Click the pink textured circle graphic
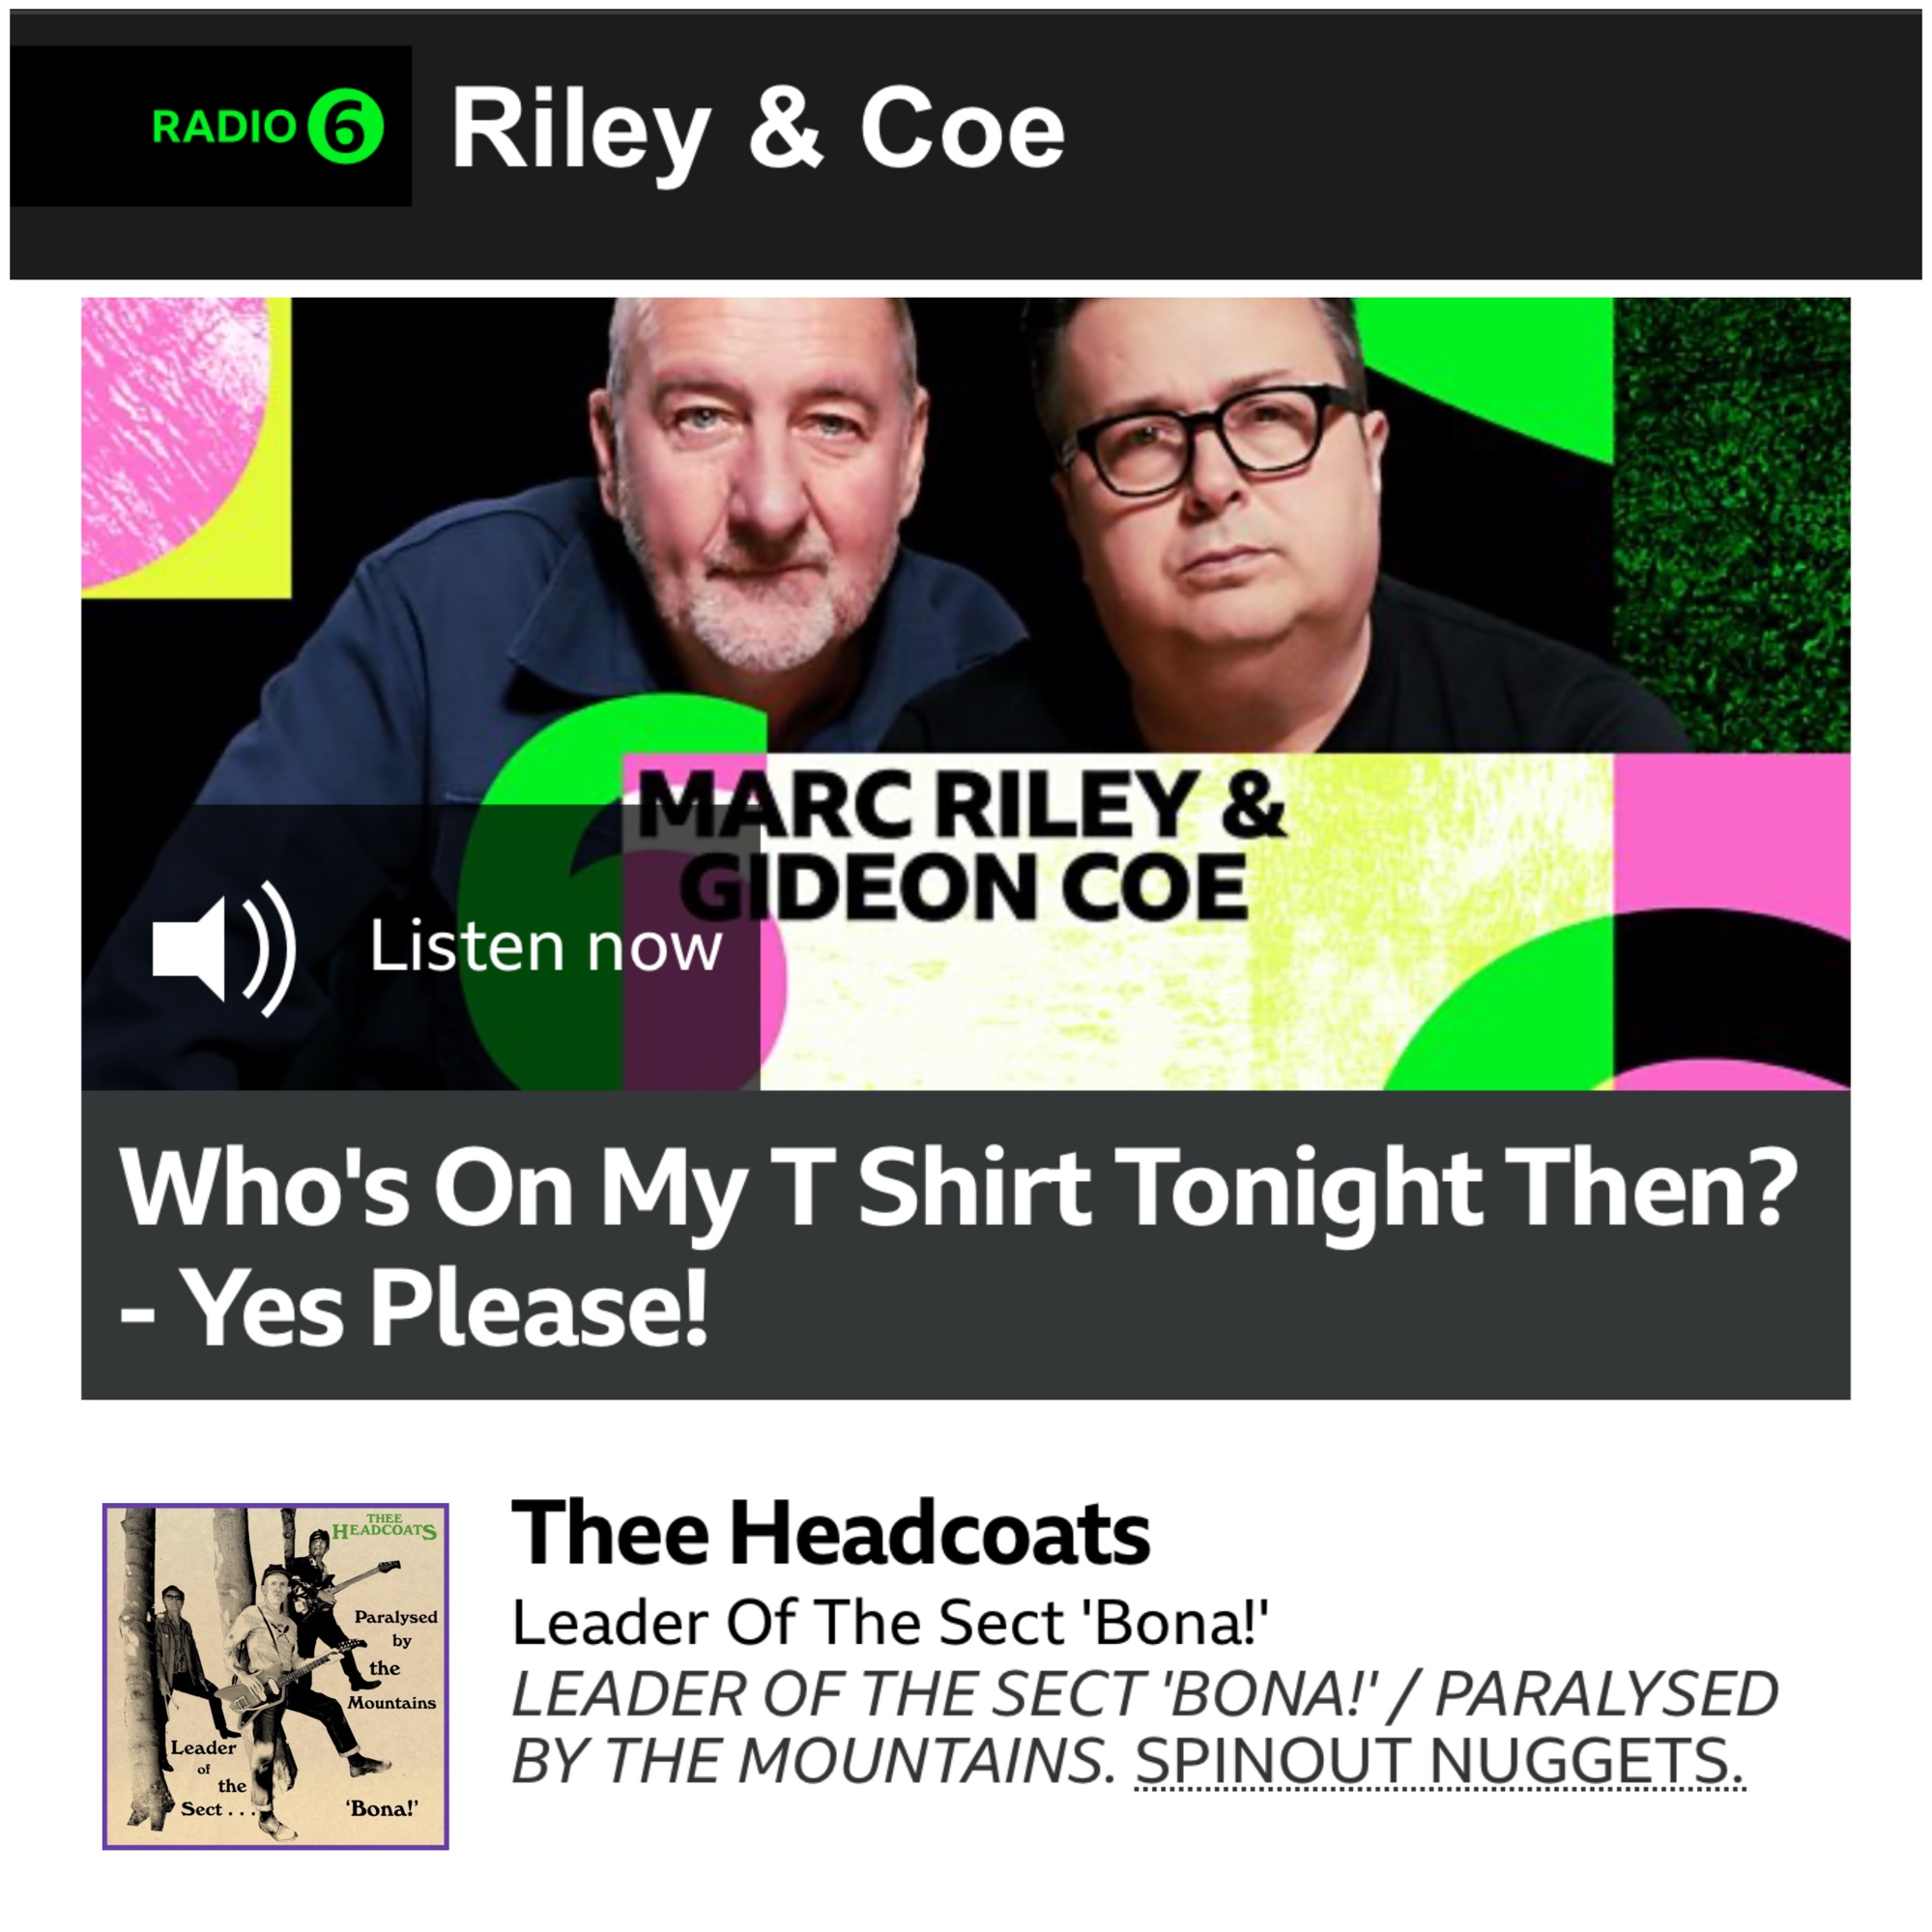The image size is (1932, 1932). tap(175, 440)
